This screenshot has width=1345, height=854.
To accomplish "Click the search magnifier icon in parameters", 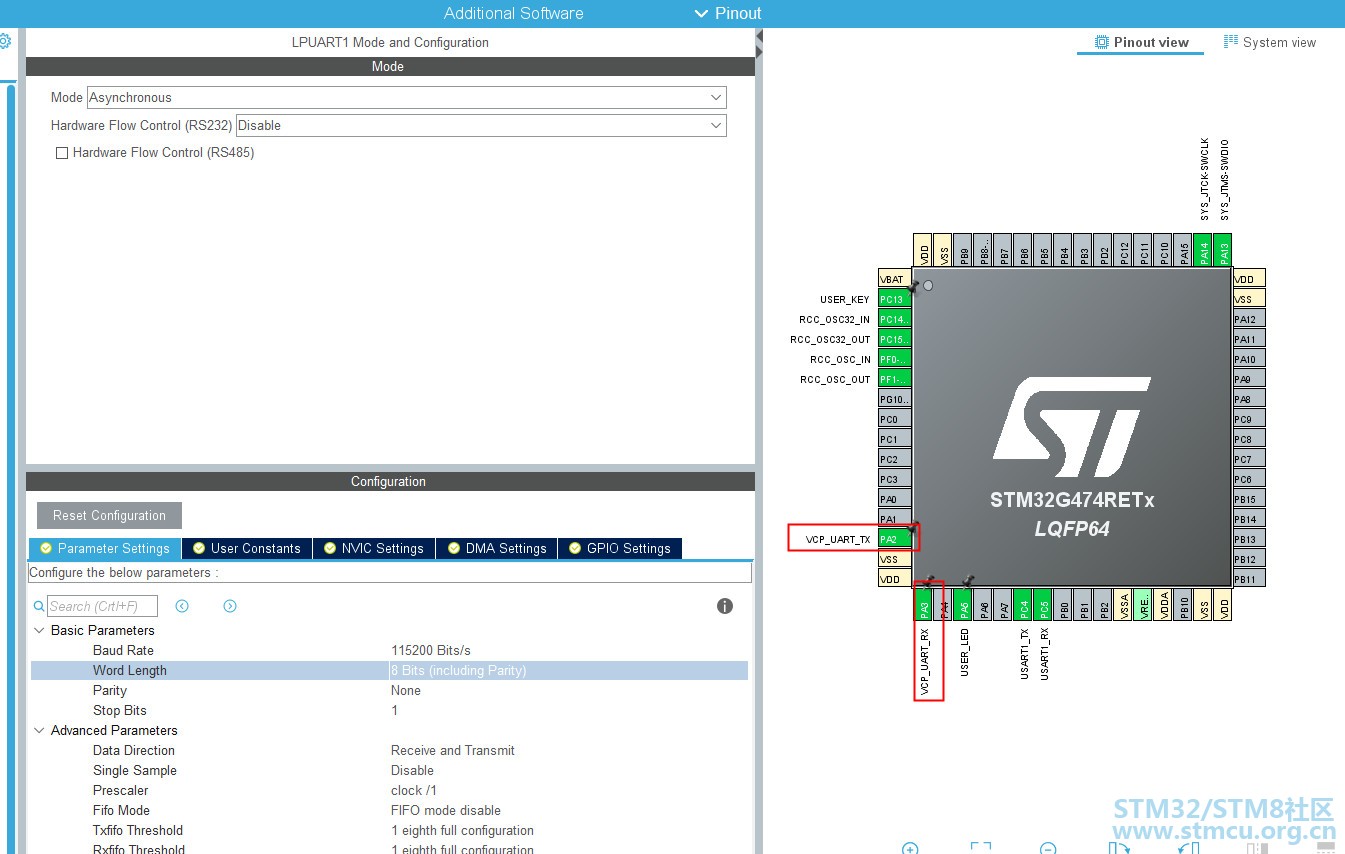I will pyautogui.click(x=39, y=606).
